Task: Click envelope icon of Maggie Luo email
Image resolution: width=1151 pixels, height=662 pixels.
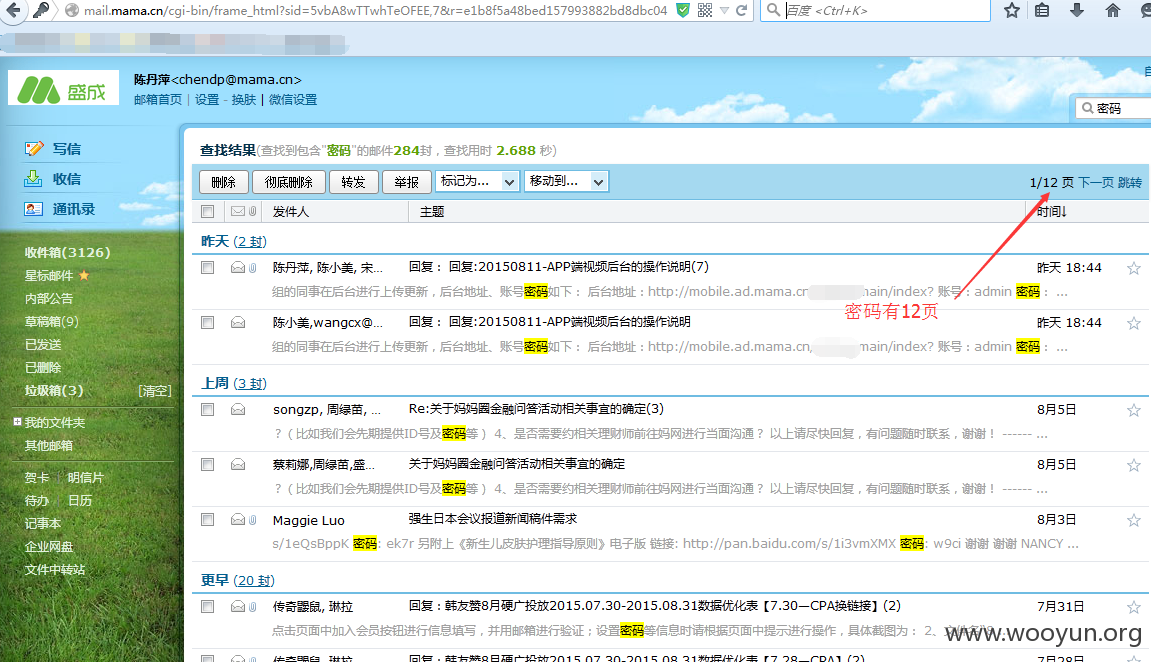Action: coord(238,520)
